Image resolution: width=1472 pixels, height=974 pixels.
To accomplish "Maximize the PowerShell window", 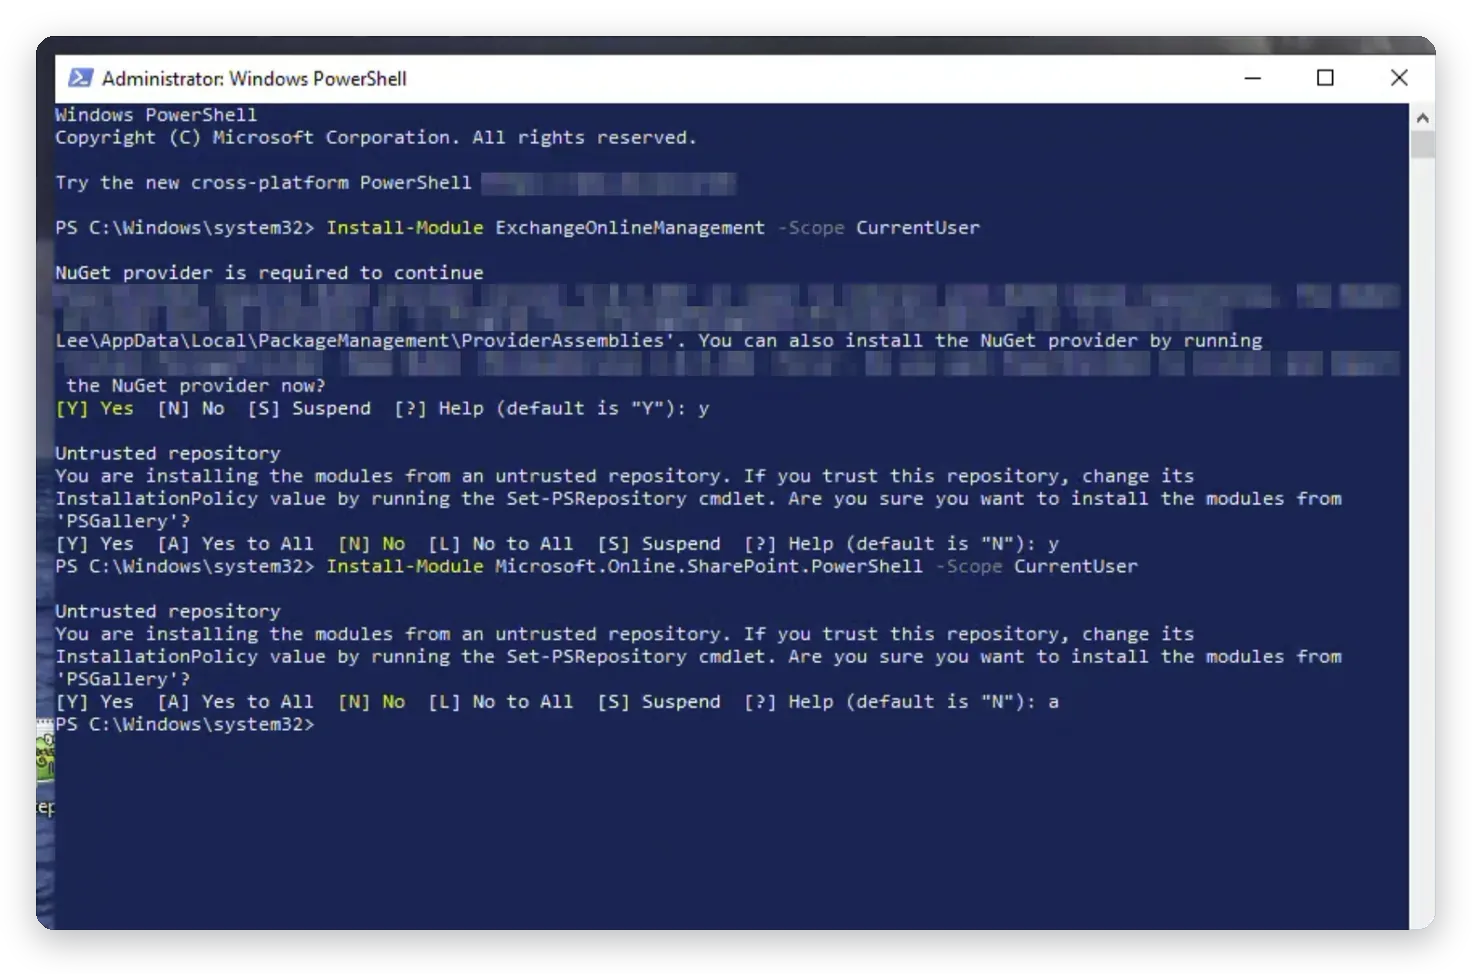I will [x=1325, y=78].
